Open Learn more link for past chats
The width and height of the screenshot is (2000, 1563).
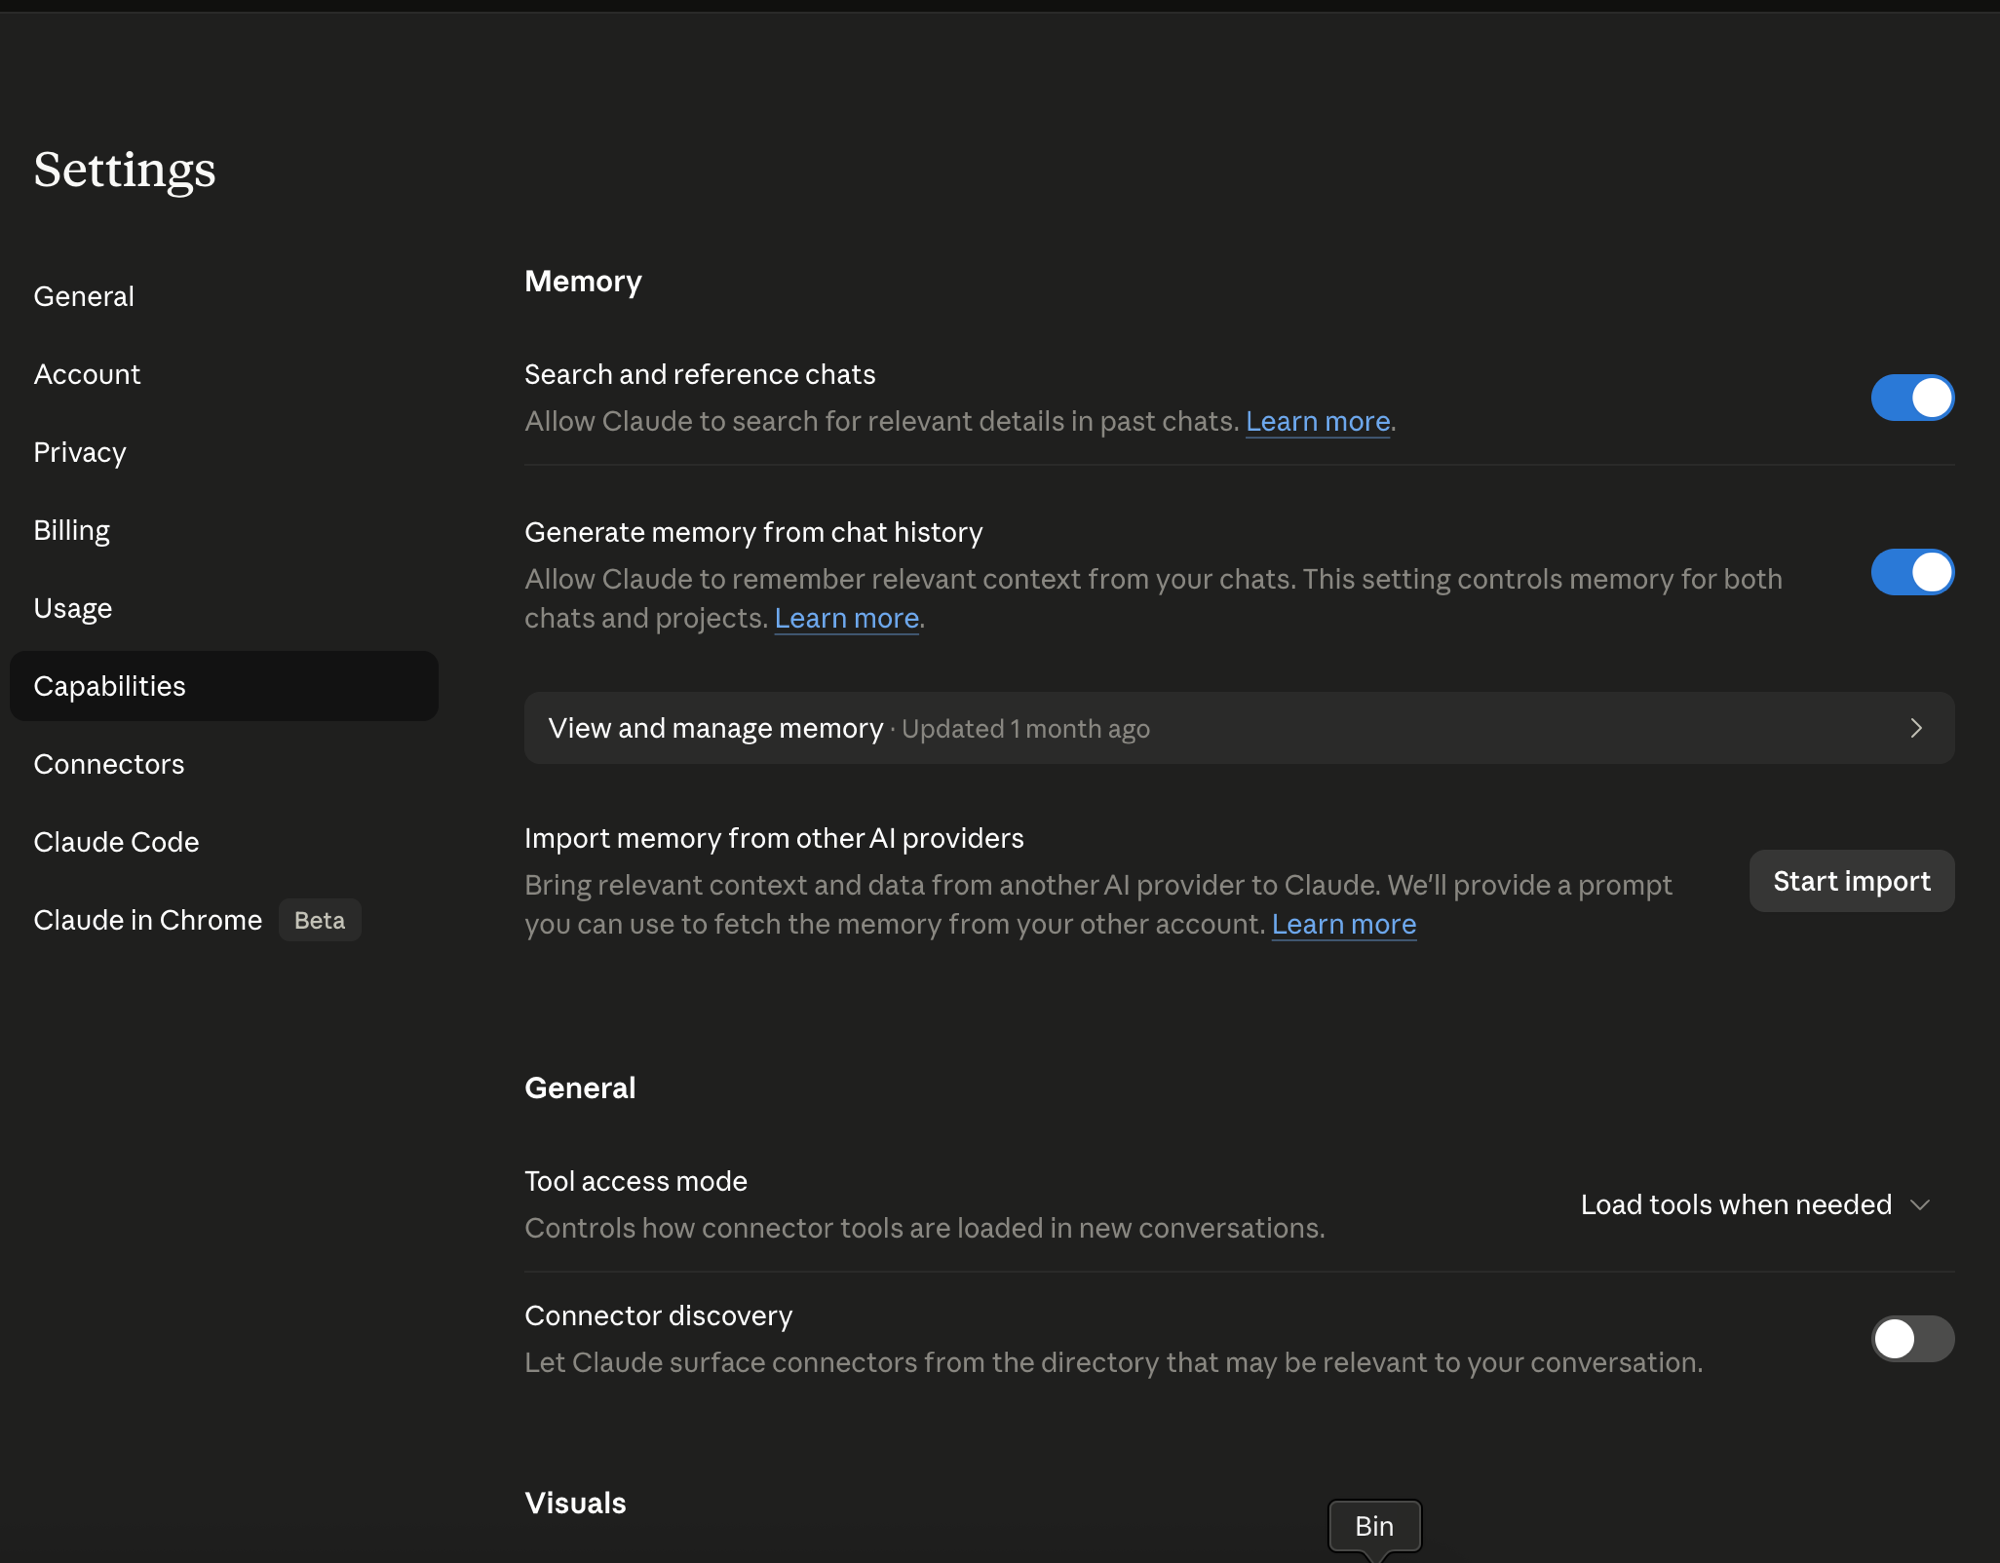pyautogui.click(x=1317, y=421)
